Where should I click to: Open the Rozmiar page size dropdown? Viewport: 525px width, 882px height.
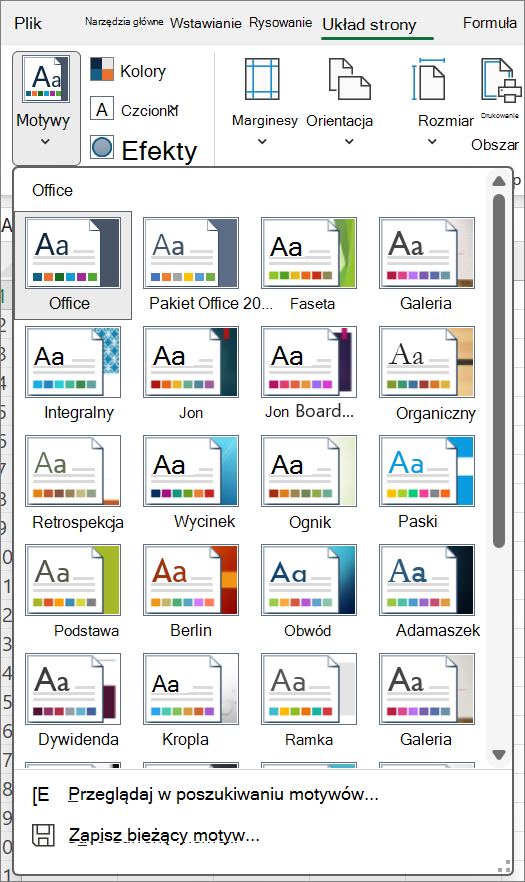(445, 102)
